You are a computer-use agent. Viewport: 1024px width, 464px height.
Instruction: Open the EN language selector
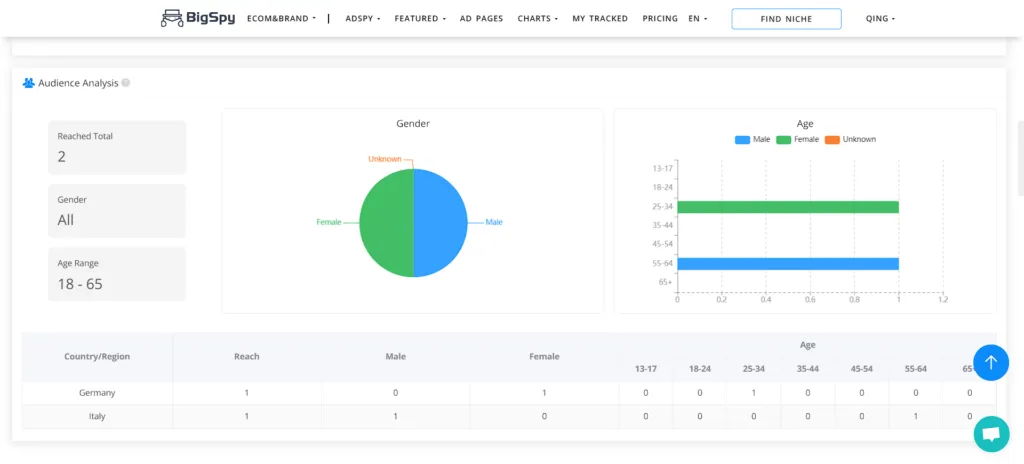(x=698, y=19)
